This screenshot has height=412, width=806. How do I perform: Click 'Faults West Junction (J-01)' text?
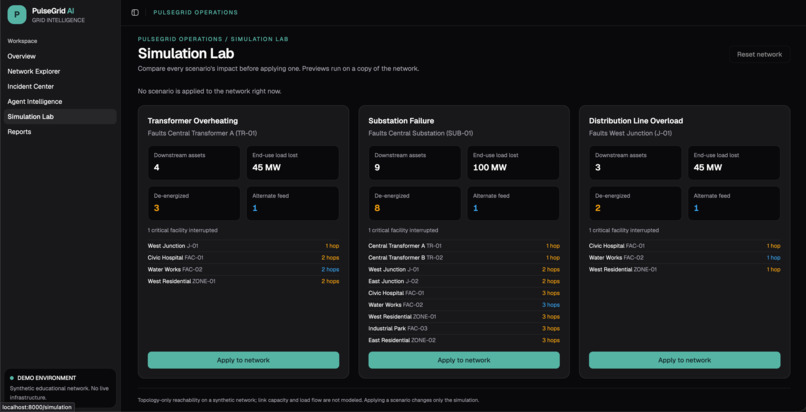pos(630,133)
